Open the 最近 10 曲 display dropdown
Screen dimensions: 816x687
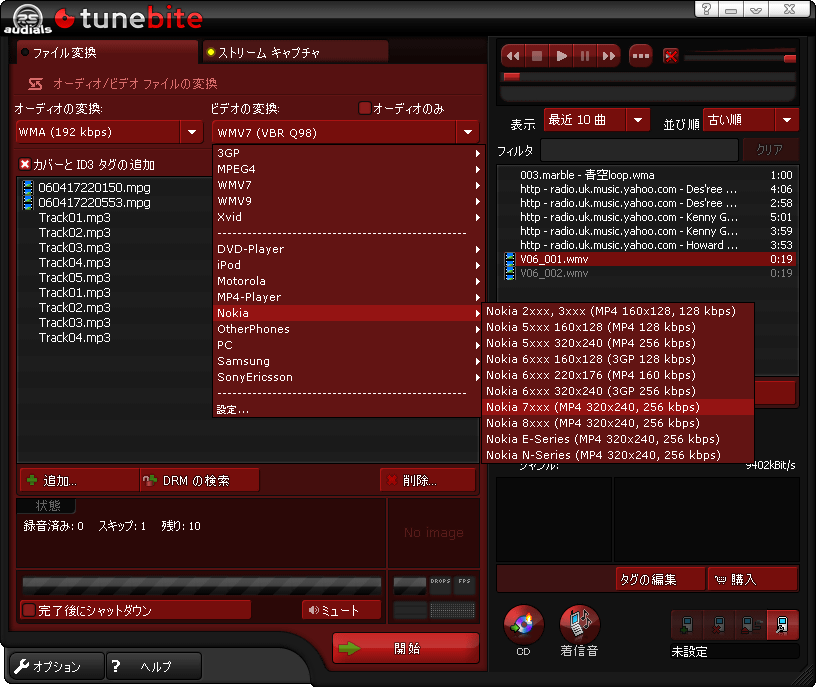tap(597, 120)
